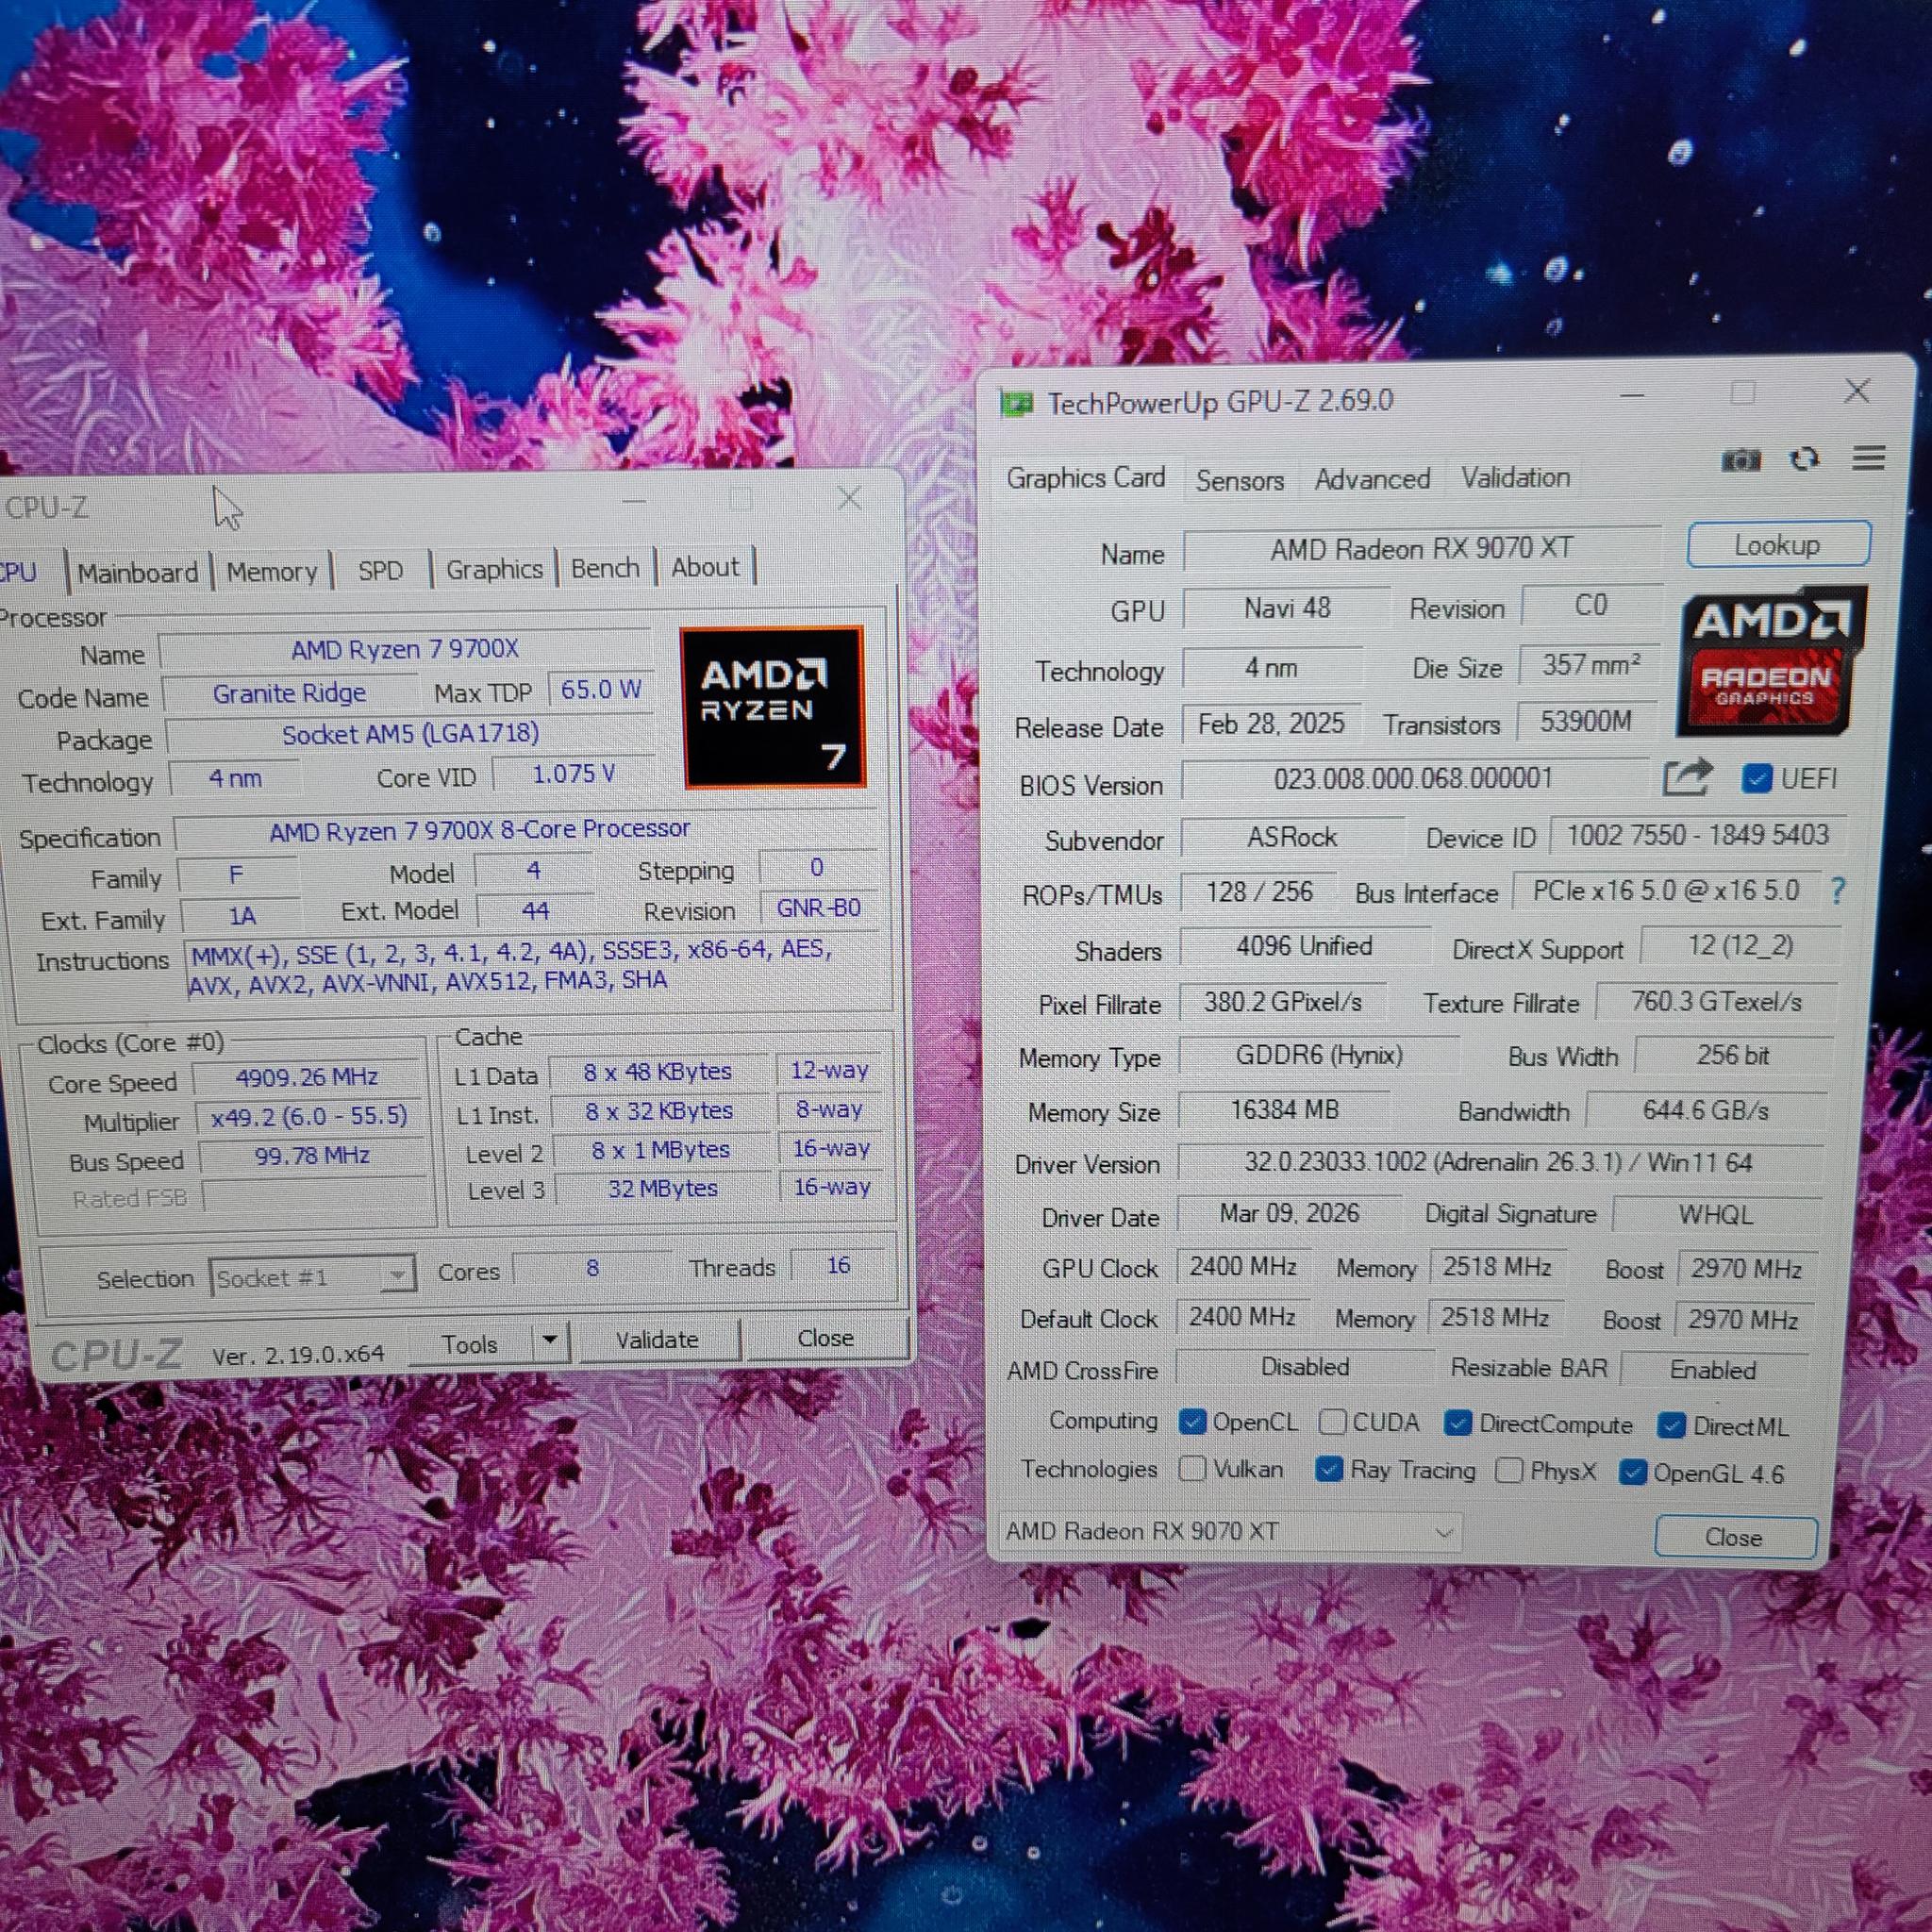The width and height of the screenshot is (1932, 1932).
Task: Click the Core Speed value '4909.26 MHz'
Action: (x=307, y=1077)
